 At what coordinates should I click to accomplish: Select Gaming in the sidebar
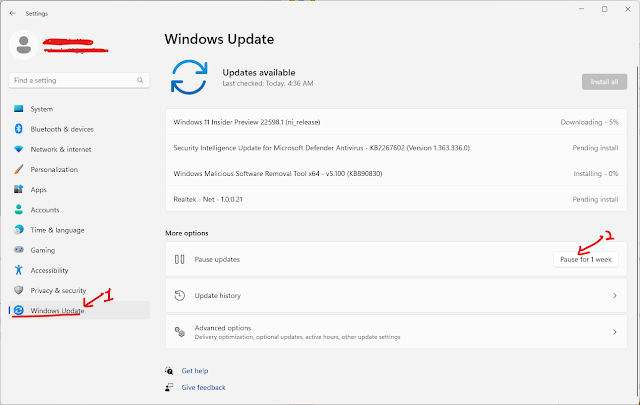[x=79, y=250]
